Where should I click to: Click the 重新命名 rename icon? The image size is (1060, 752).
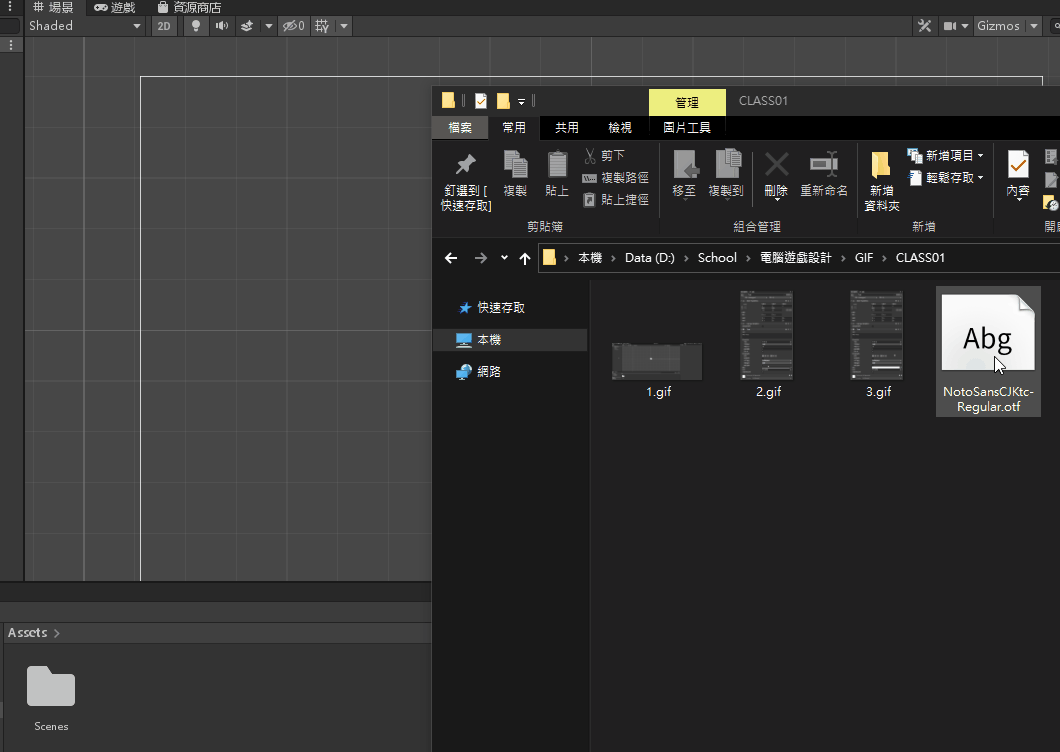(823, 166)
